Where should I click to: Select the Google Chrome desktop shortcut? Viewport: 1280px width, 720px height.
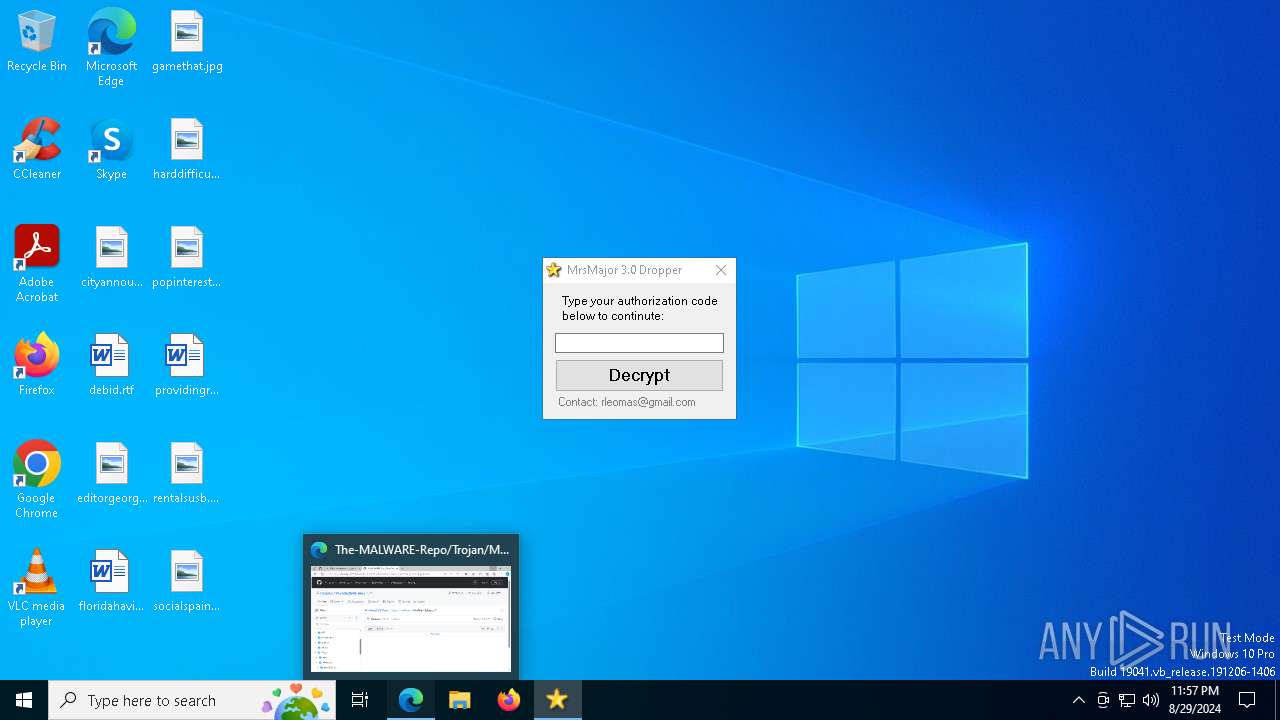pyautogui.click(x=37, y=480)
